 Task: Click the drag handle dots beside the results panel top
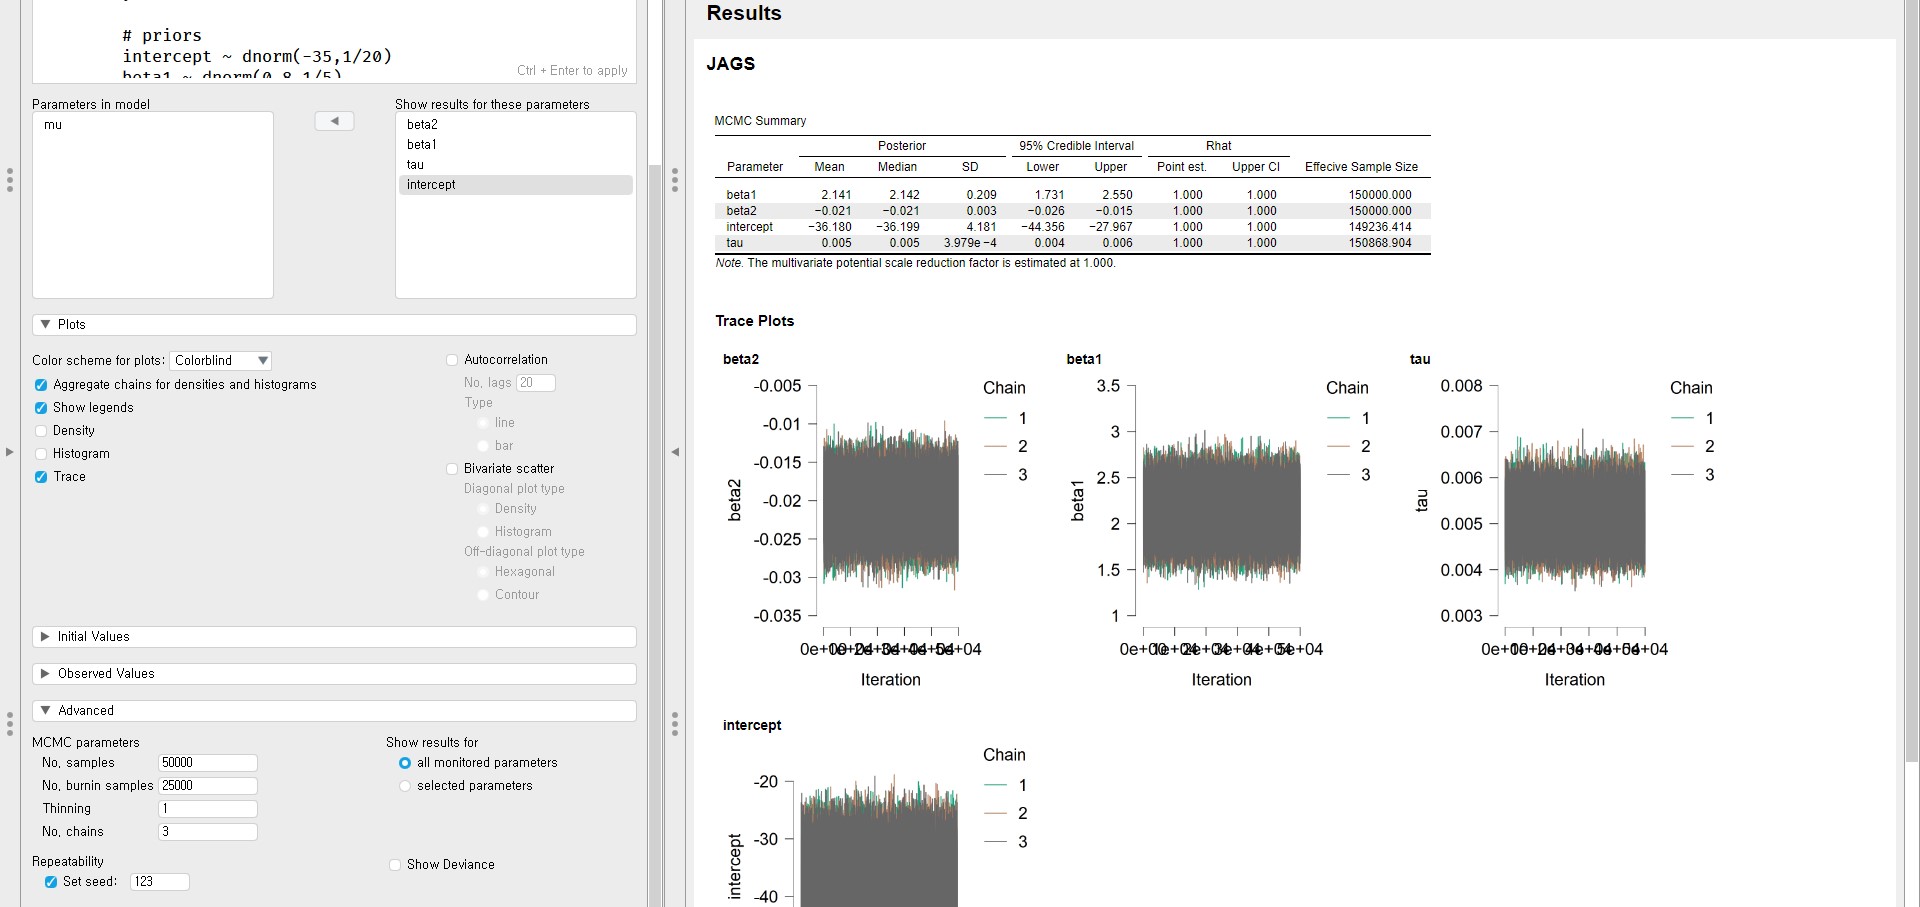[675, 180]
